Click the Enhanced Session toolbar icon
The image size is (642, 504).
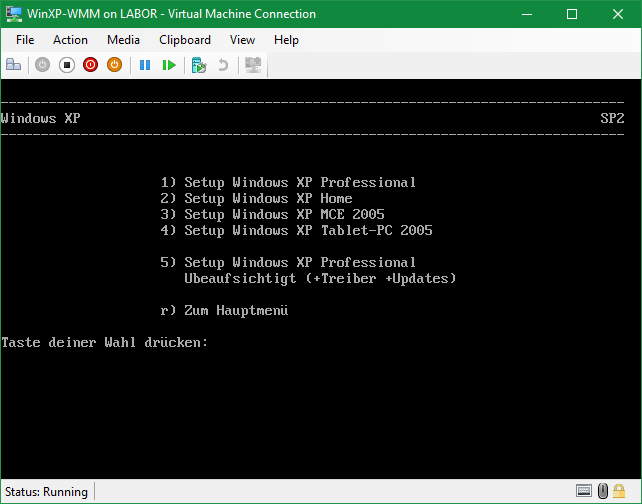click(253, 65)
